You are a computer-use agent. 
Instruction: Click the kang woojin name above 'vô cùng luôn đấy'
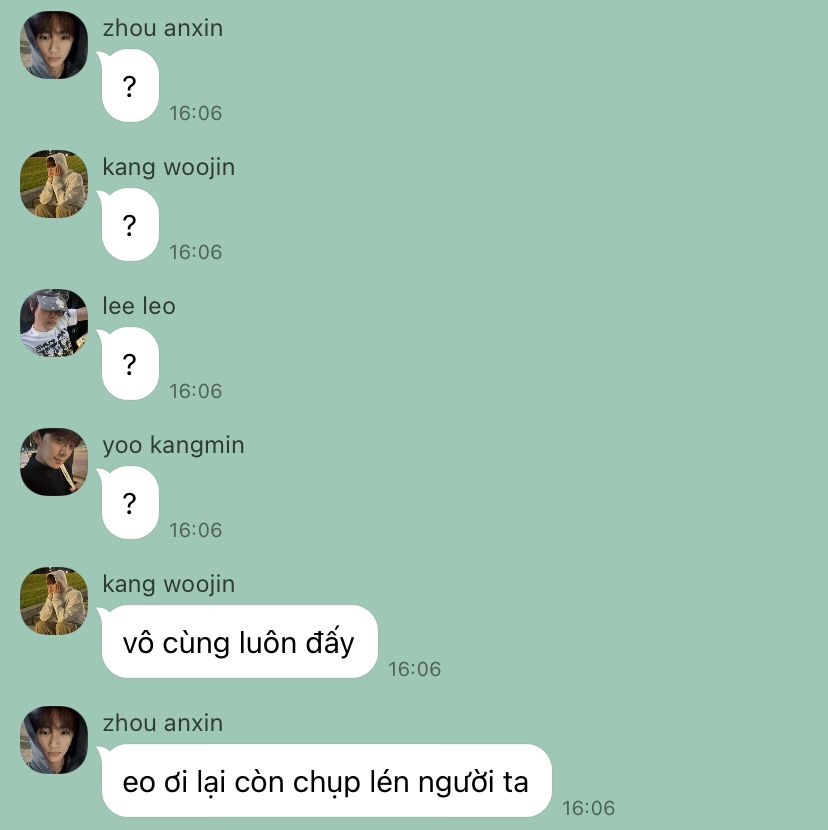(168, 585)
